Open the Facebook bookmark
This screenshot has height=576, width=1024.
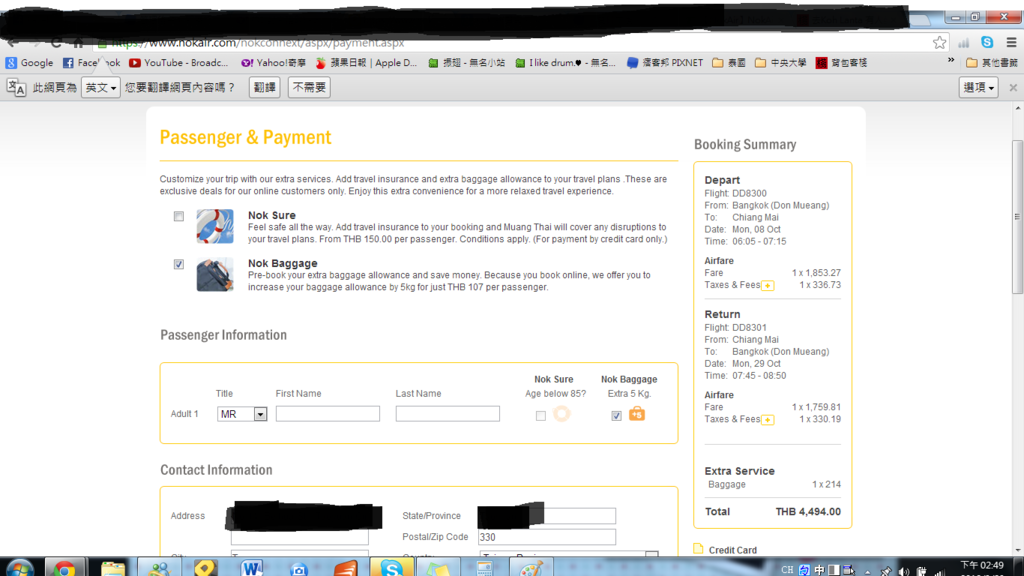(x=91, y=63)
